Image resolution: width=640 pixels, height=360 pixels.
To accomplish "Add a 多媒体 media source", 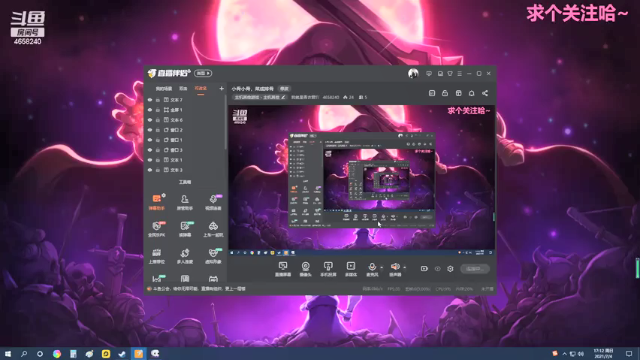I will coord(351,269).
